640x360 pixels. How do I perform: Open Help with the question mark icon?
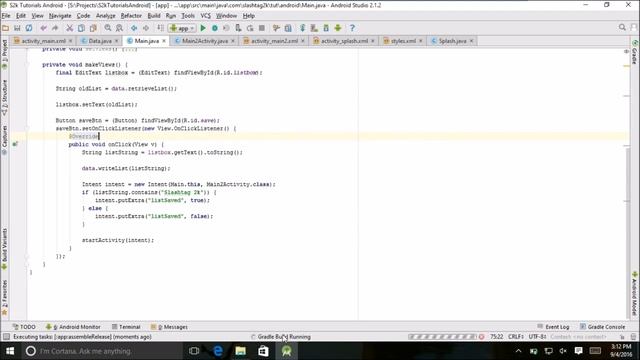(352, 28)
